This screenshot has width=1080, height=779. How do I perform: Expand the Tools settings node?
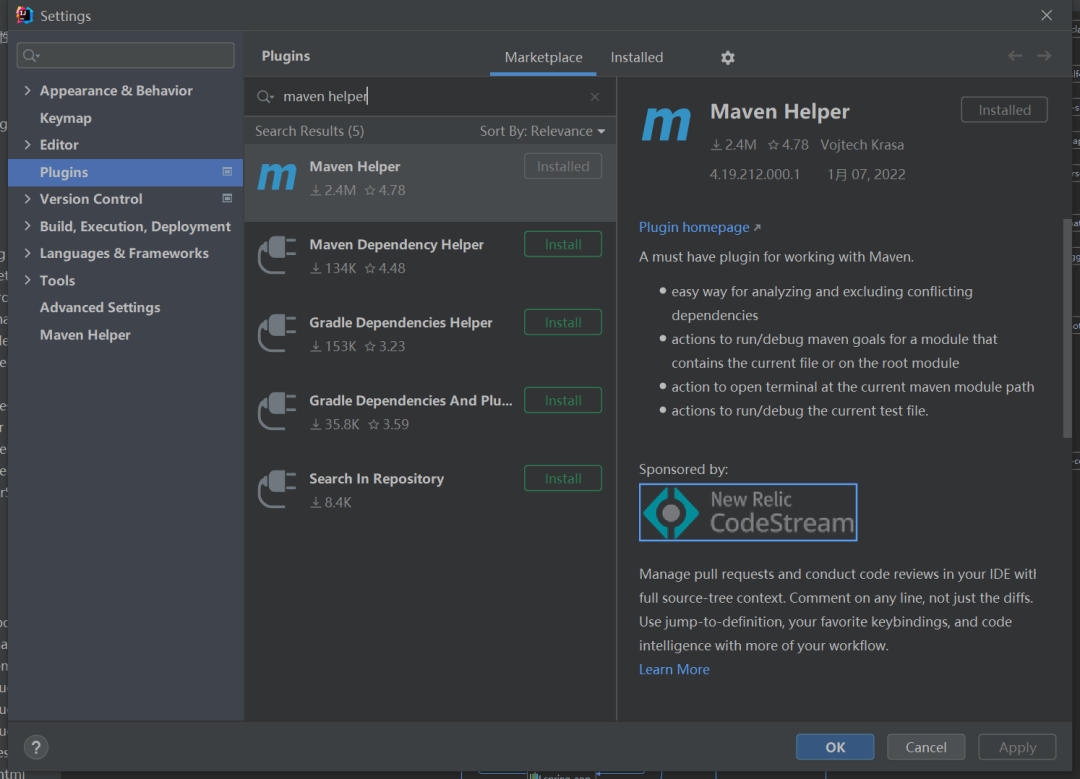coord(28,280)
